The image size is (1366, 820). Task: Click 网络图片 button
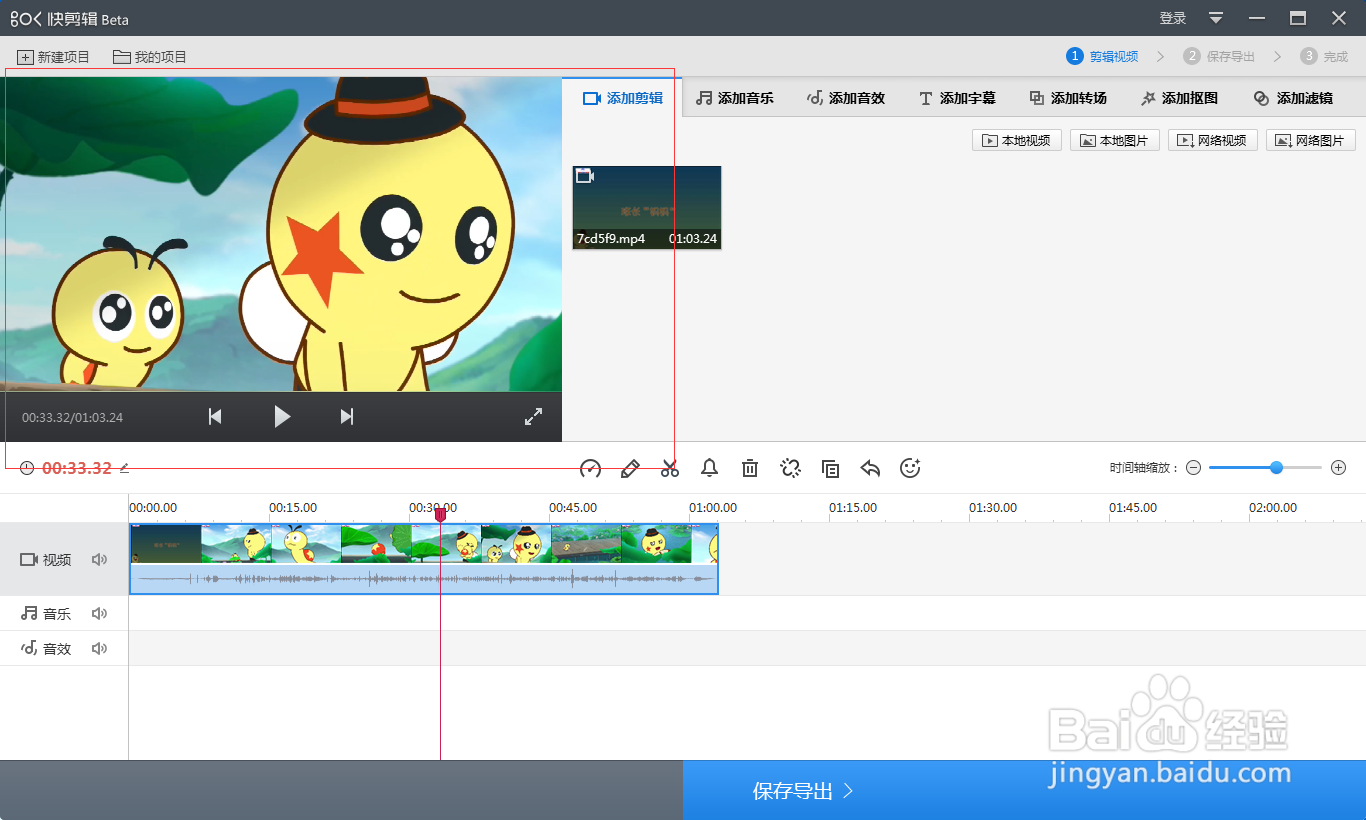tap(1311, 141)
